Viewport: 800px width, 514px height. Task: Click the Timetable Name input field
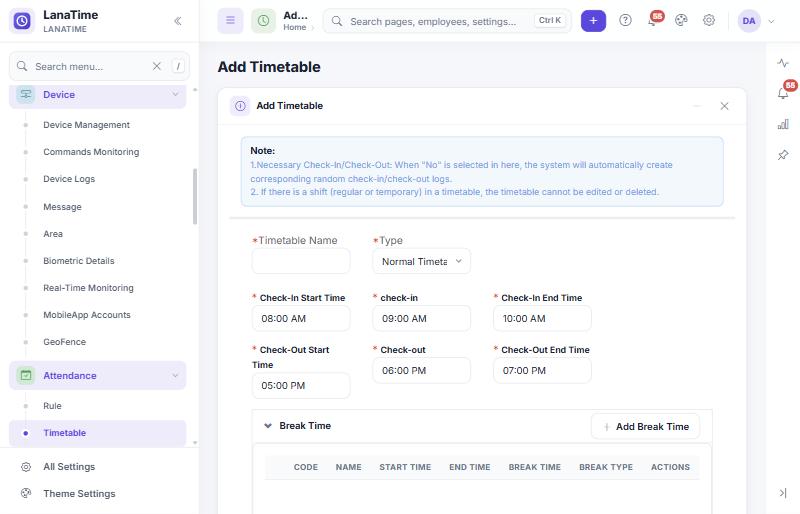point(301,261)
